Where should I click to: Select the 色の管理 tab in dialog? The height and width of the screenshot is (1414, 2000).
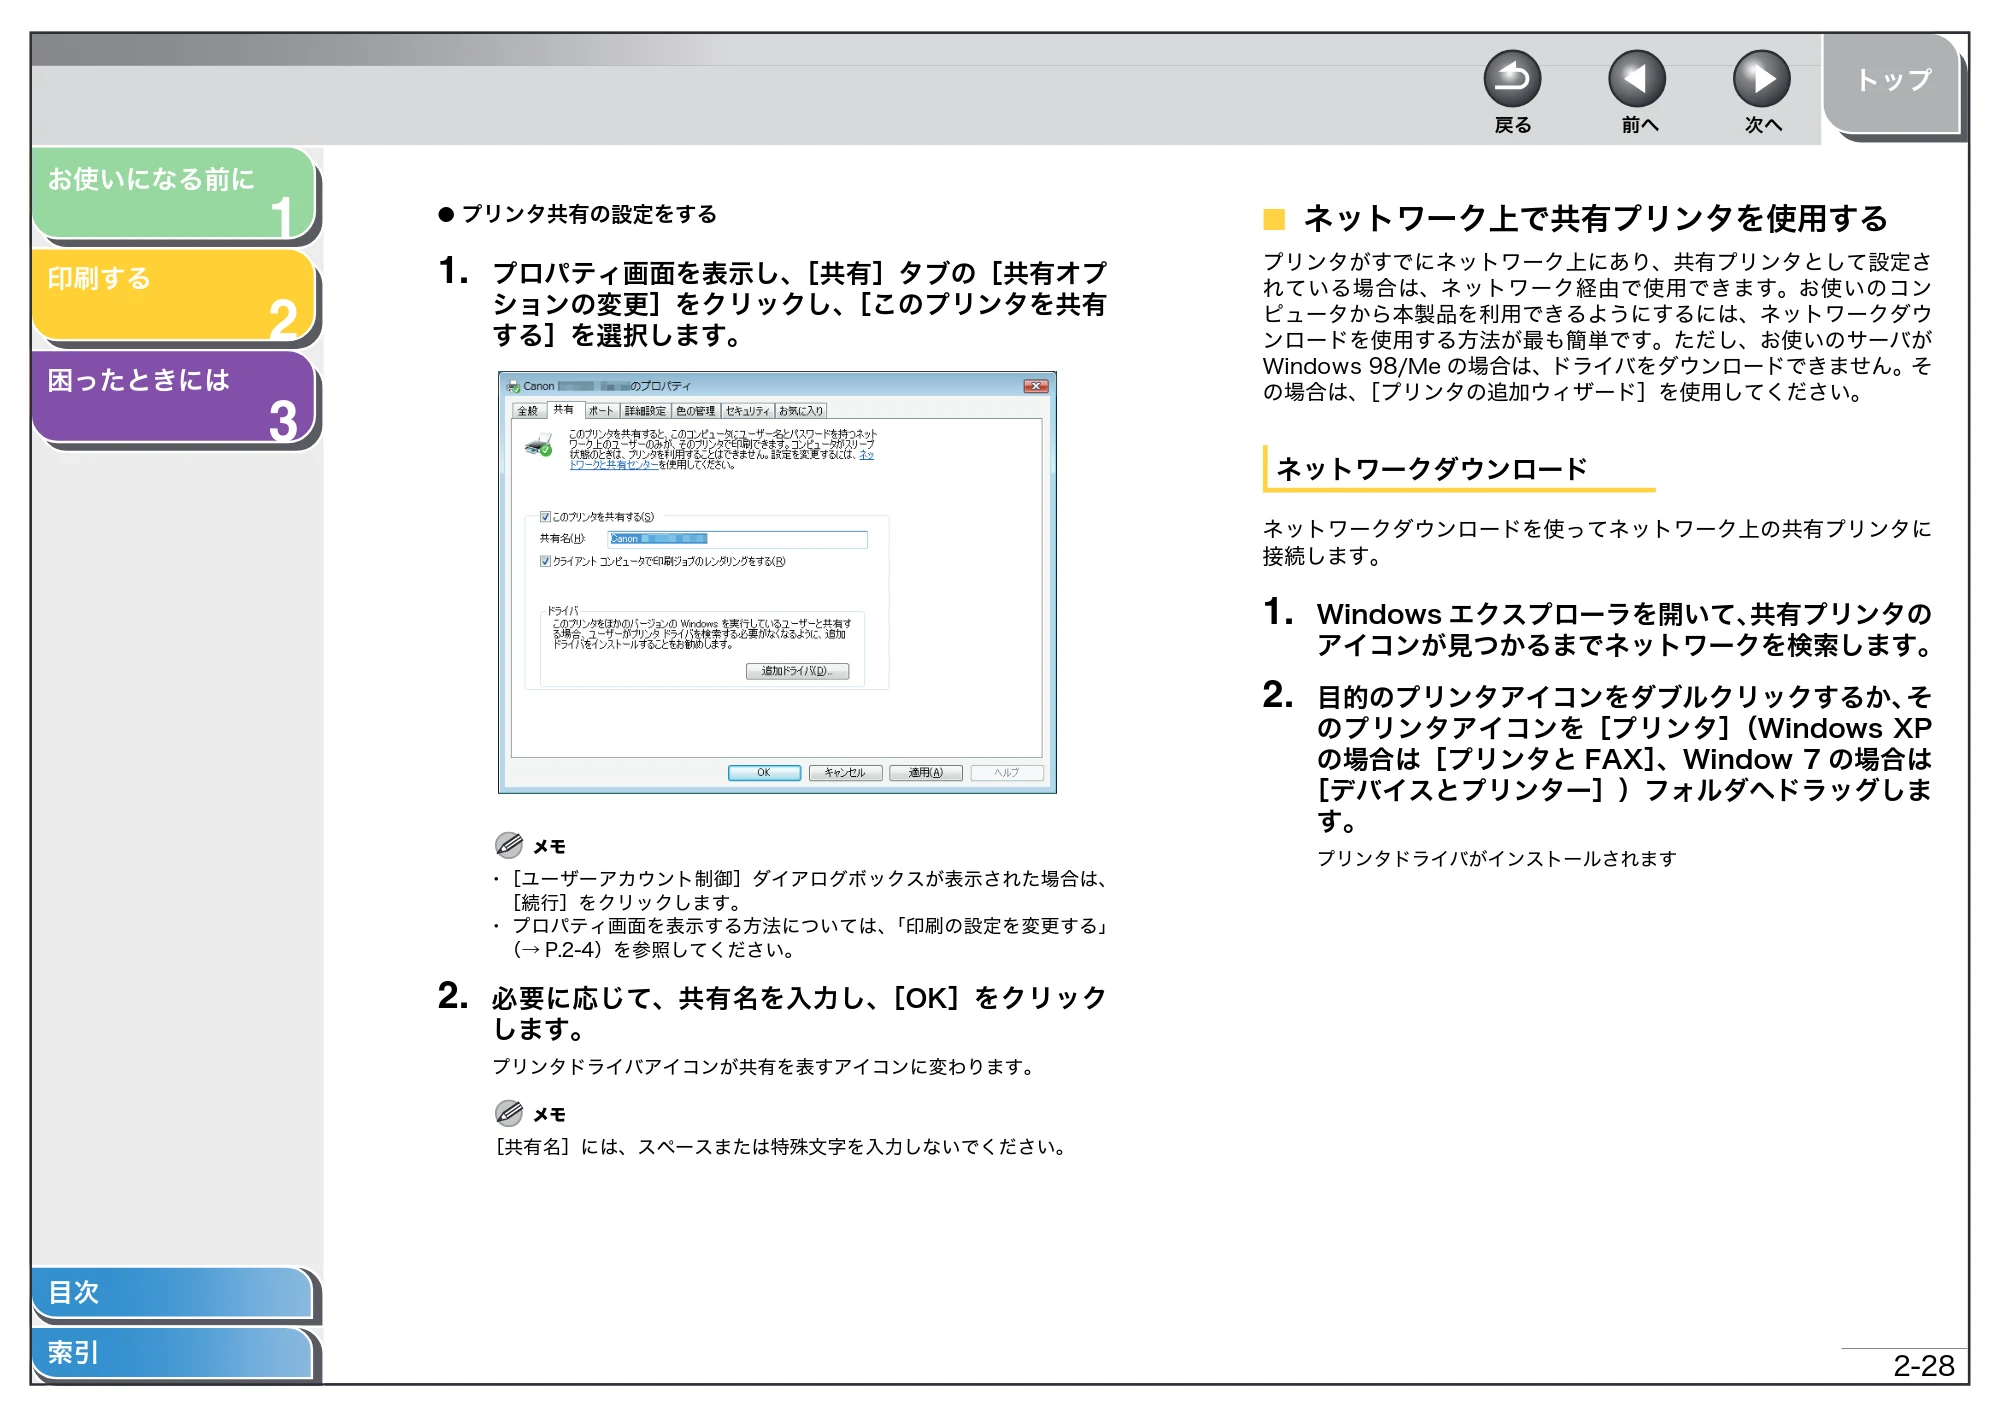click(695, 411)
